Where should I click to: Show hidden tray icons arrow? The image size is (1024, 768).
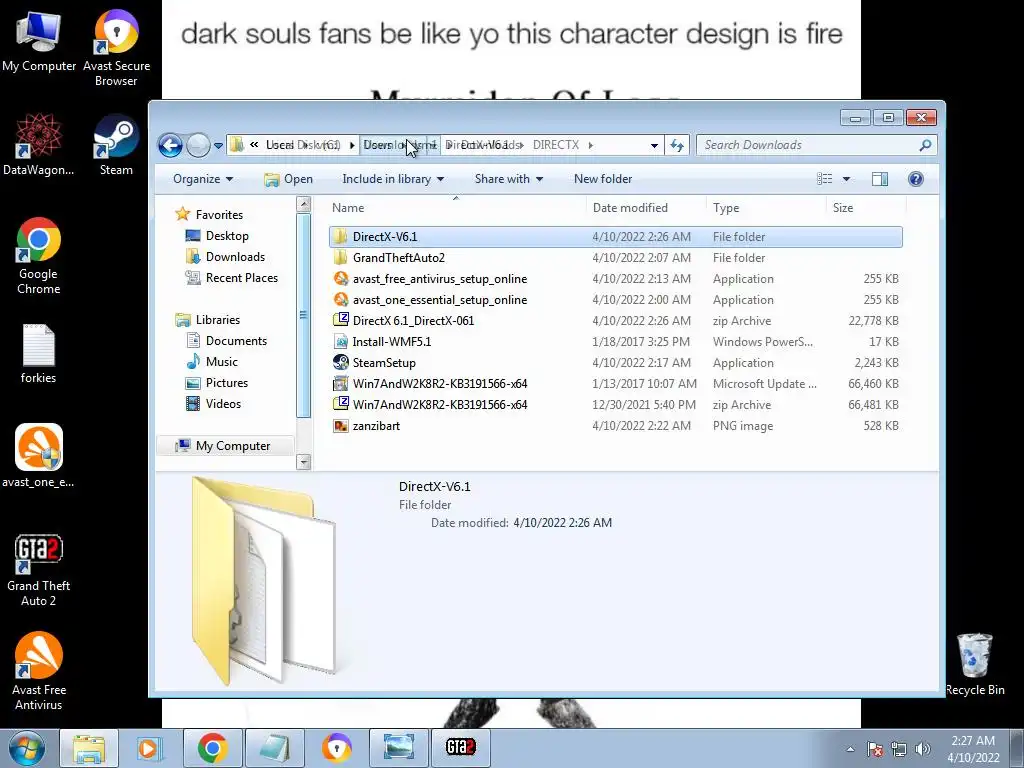(850, 749)
